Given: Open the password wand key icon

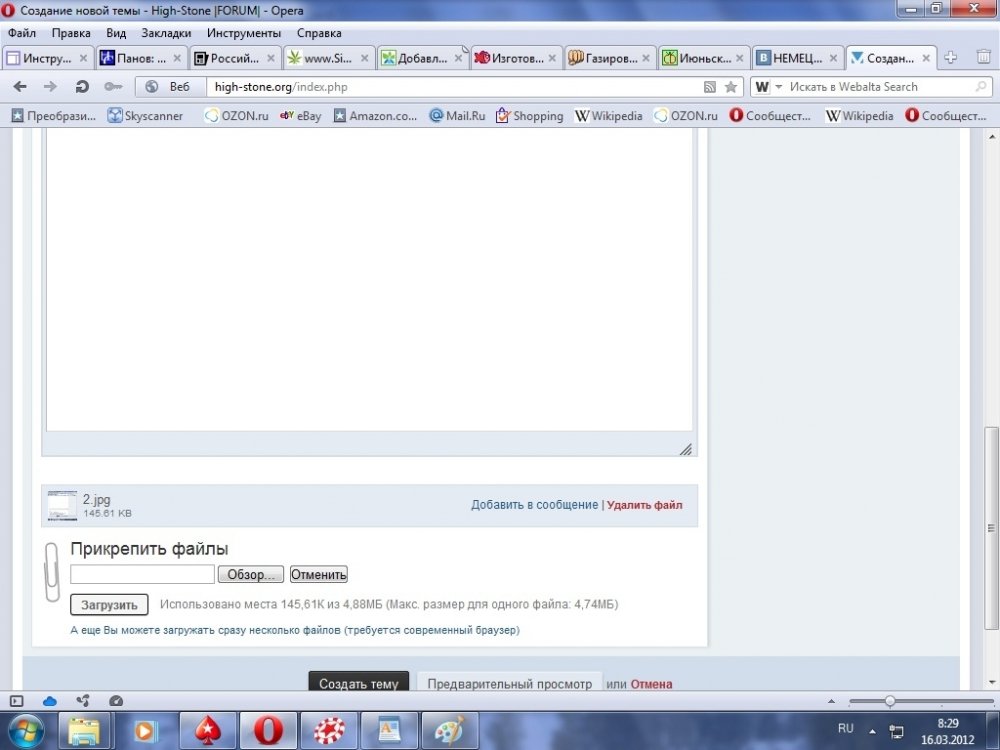Looking at the screenshot, I should 113,87.
